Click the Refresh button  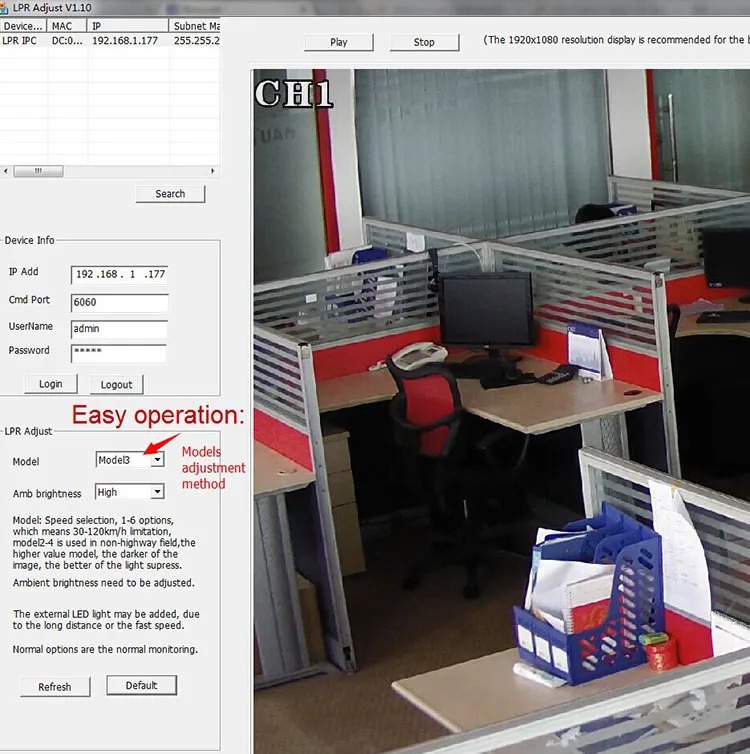click(x=55, y=687)
